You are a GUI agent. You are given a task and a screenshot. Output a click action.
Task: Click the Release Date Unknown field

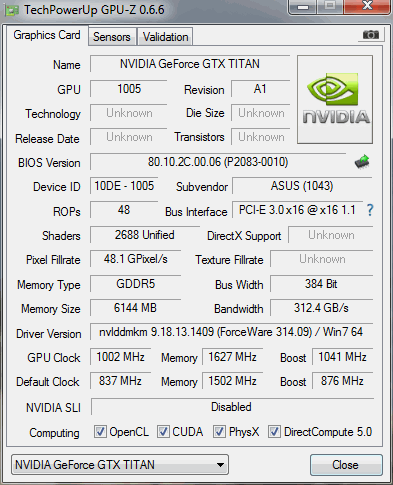tap(129, 137)
